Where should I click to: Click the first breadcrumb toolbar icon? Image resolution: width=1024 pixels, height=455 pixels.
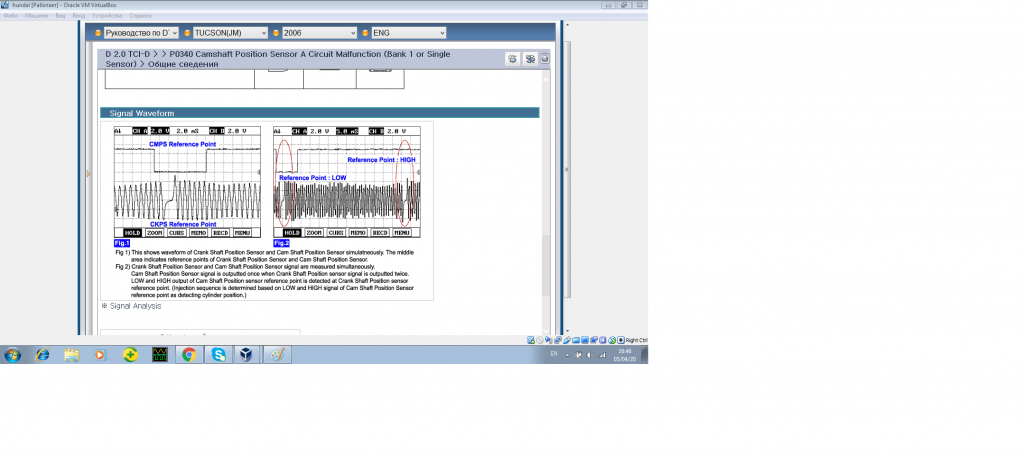[x=513, y=59]
